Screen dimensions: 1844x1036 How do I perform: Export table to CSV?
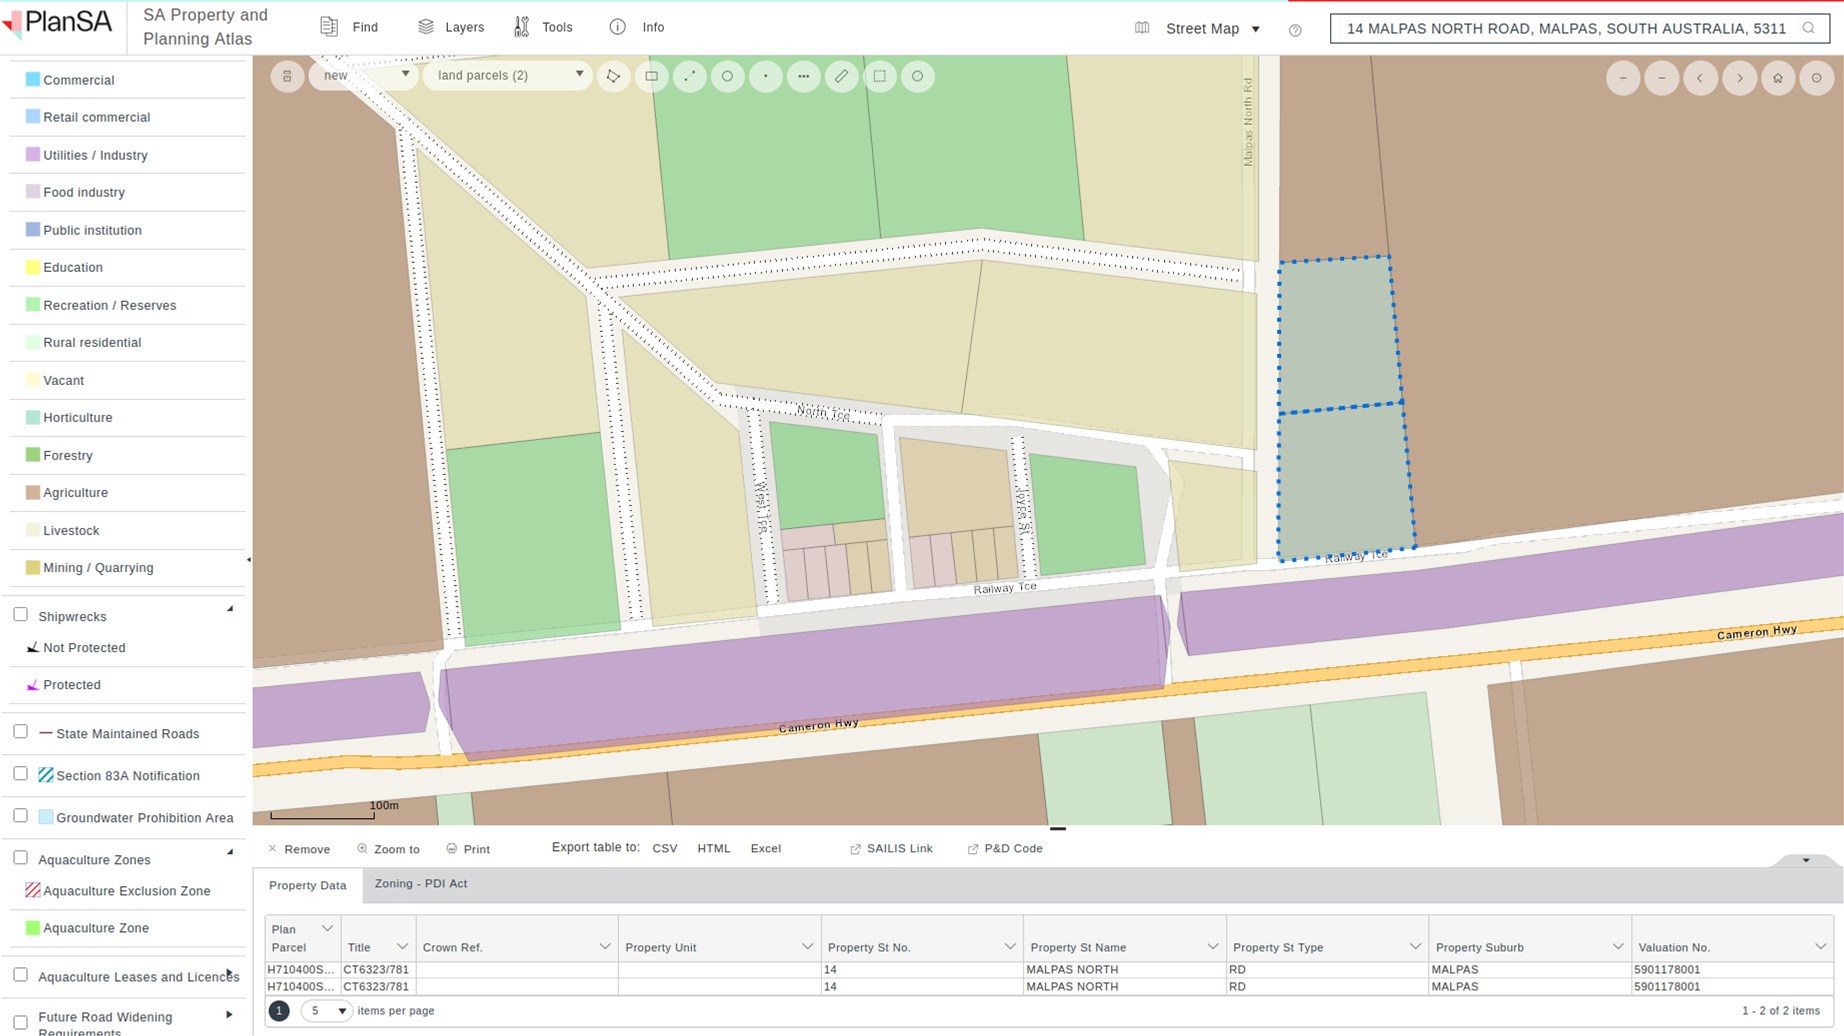pyautogui.click(x=665, y=848)
